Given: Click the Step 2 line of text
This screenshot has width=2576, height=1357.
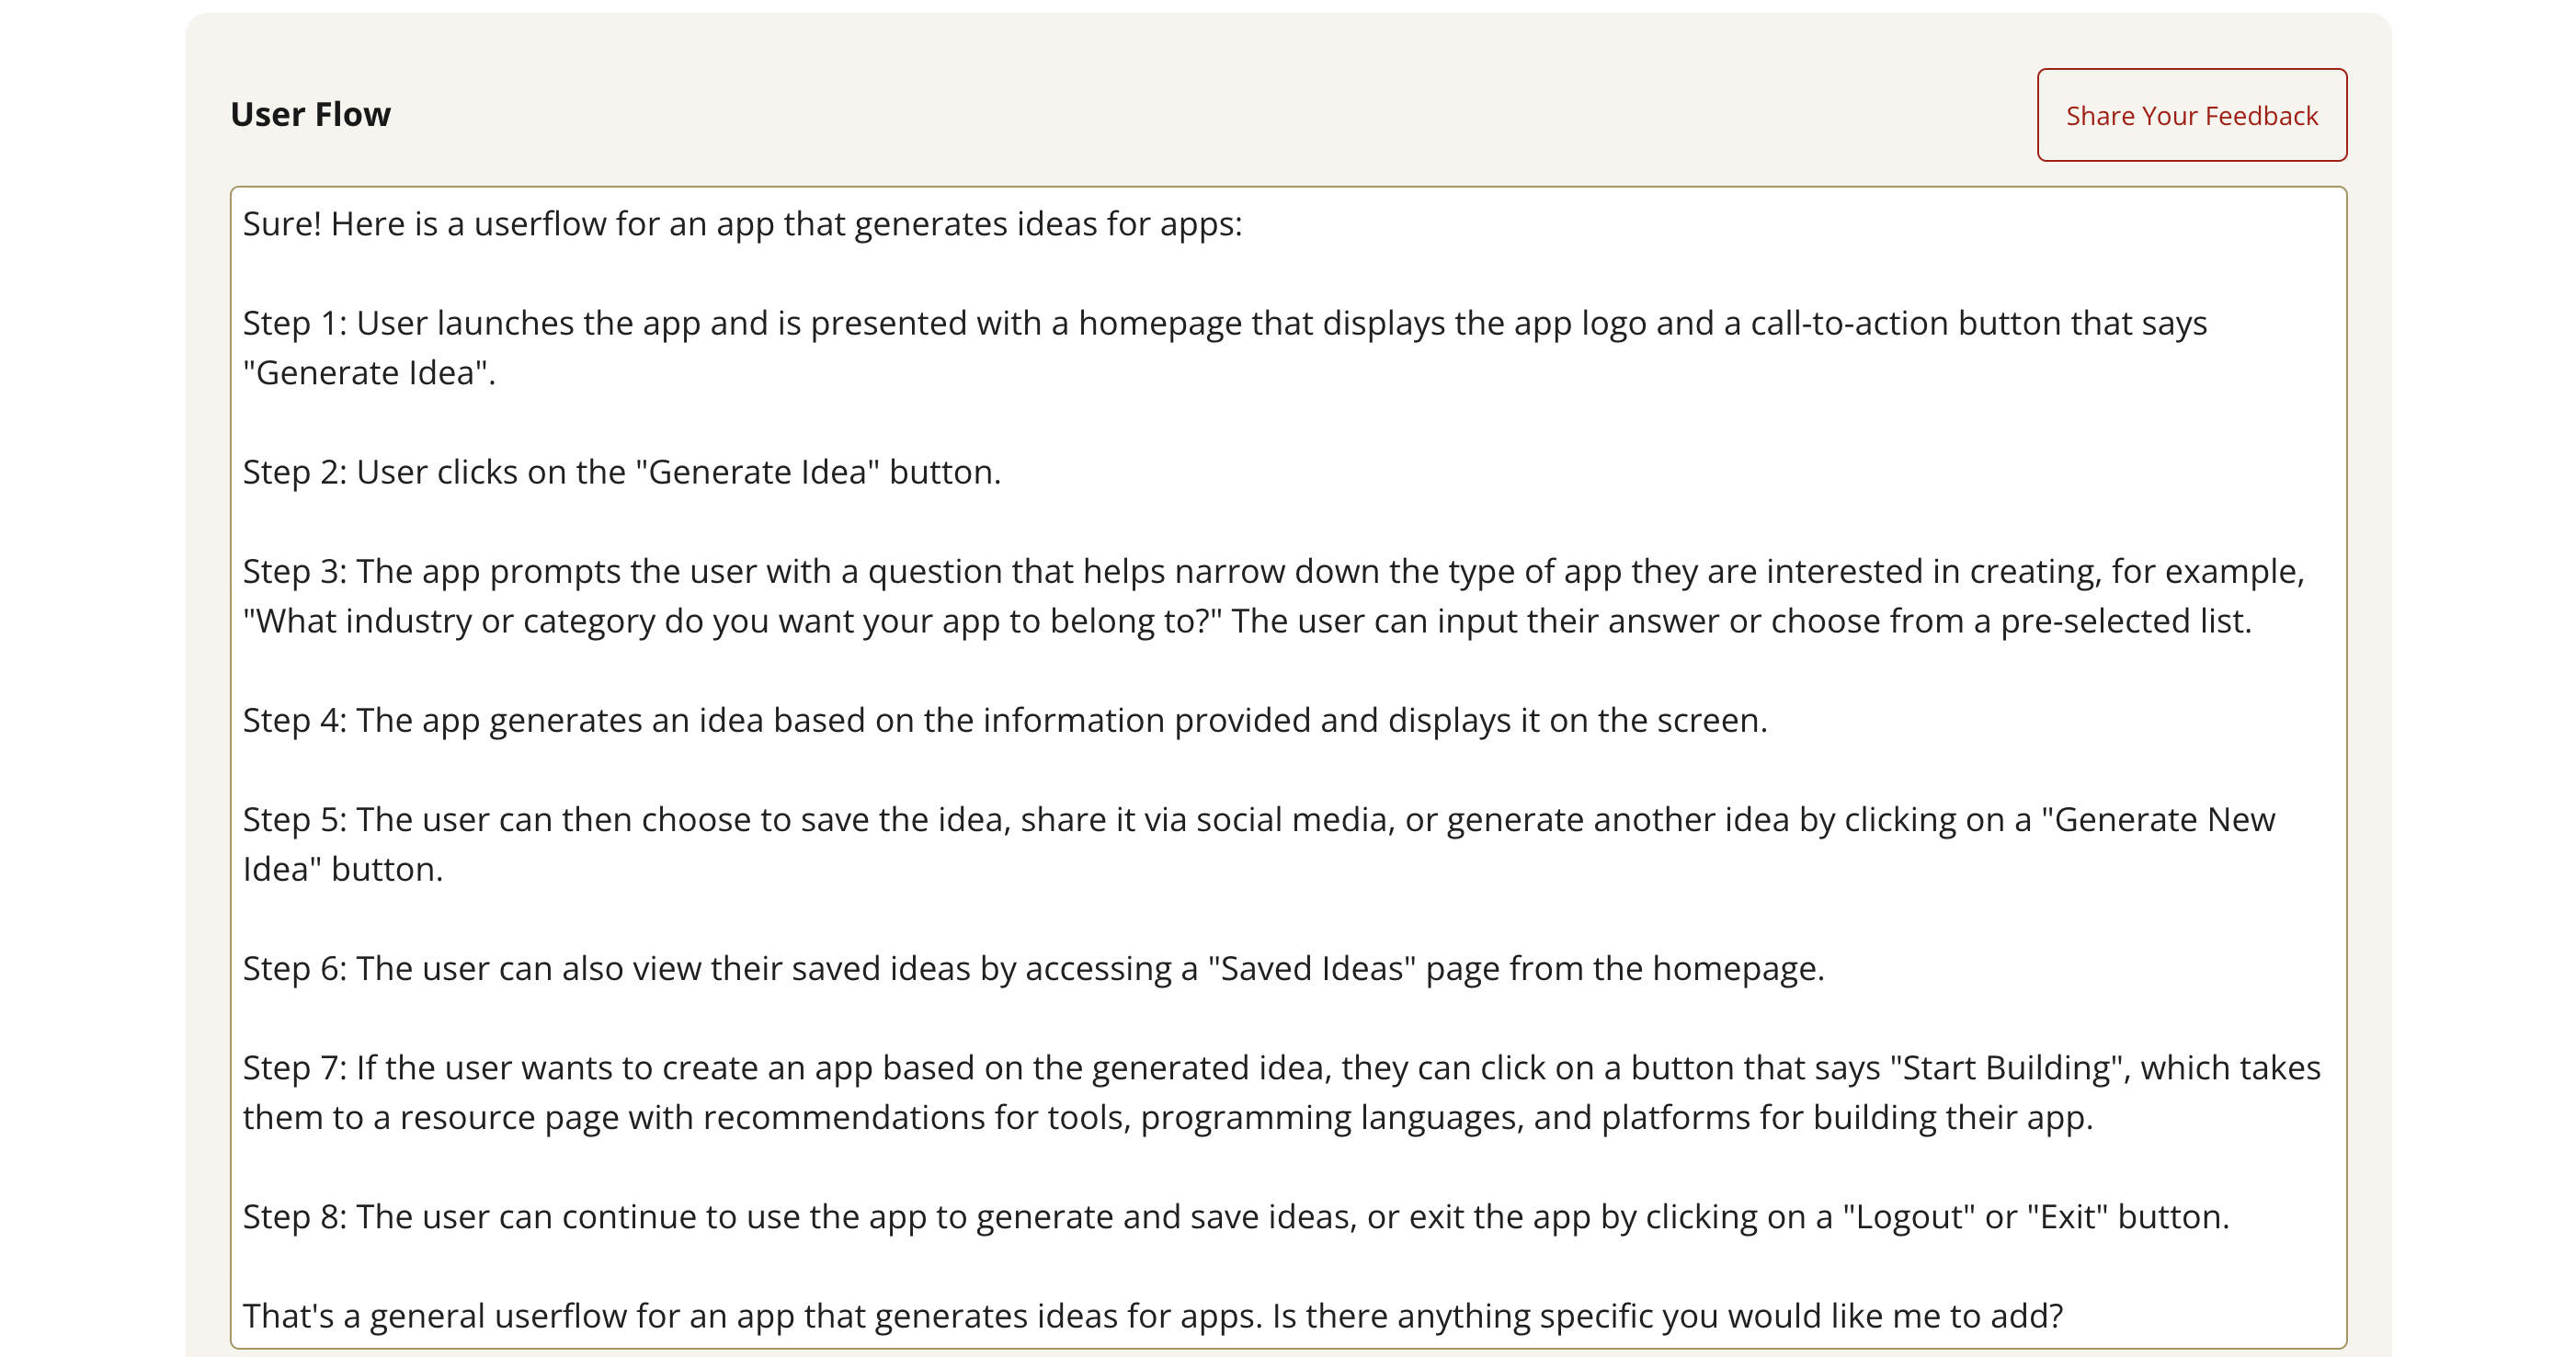Looking at the screenshot, I should pyautogui.click(x=621, y=472).
